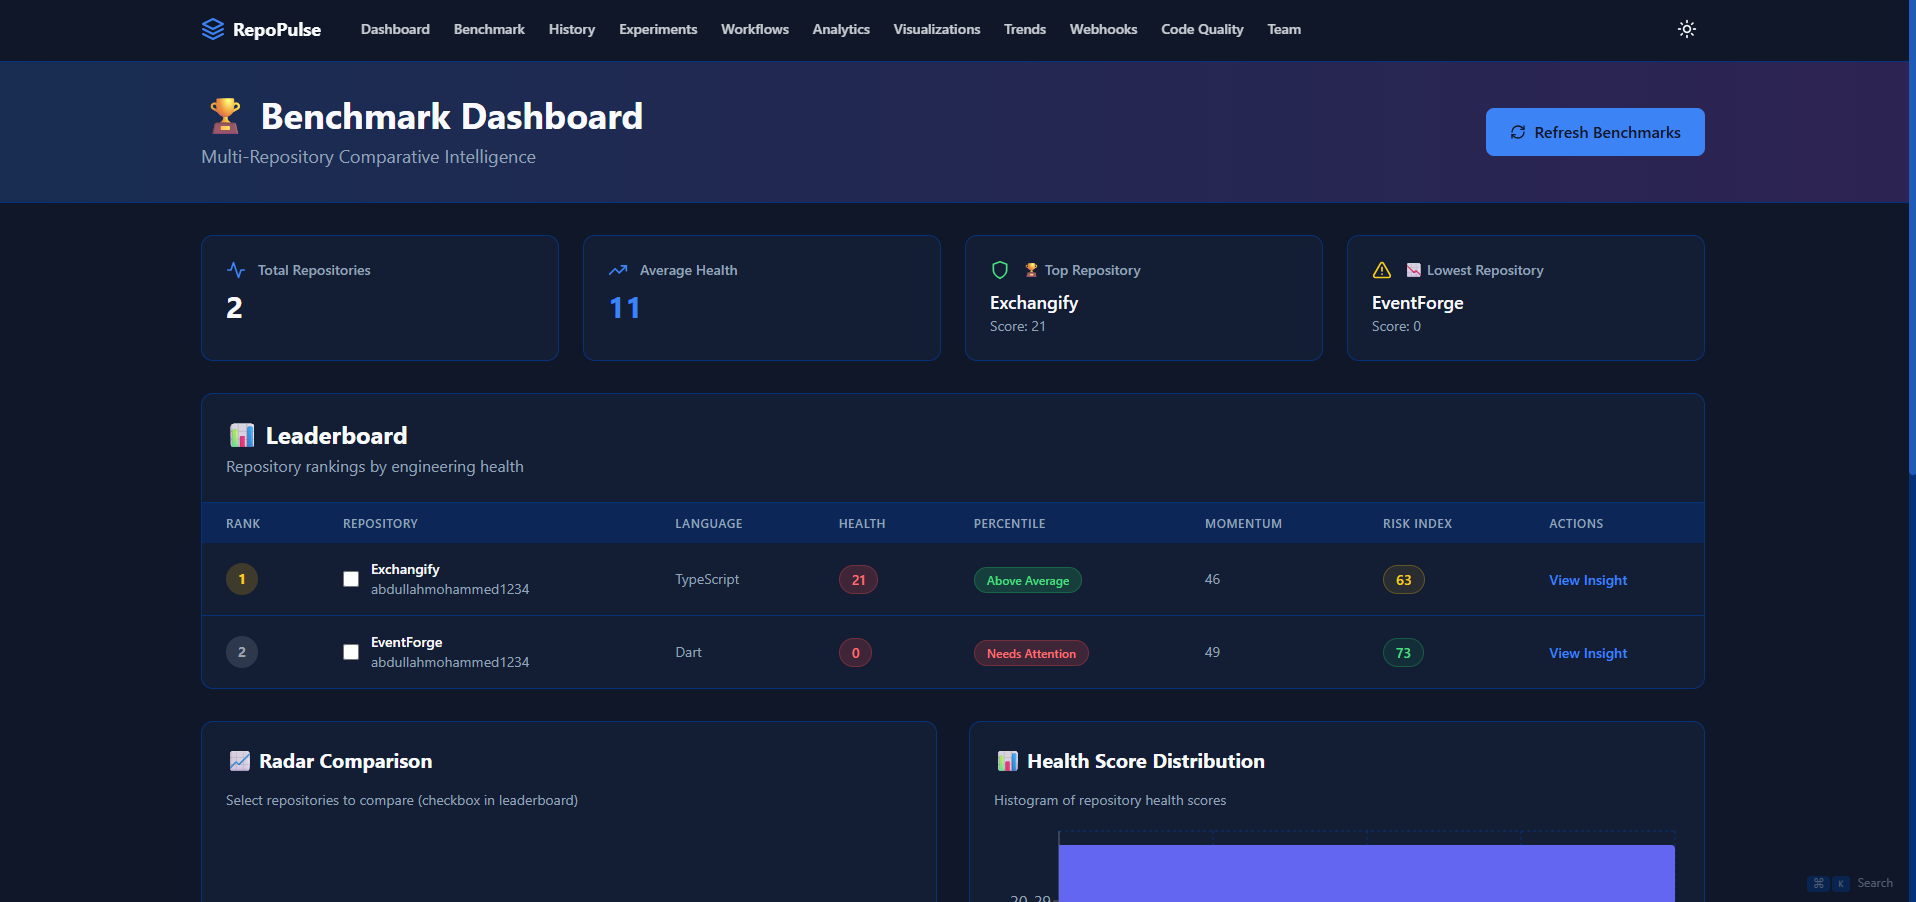1916x902 pixels.
Task: Click the trending arrow icon on Average Health
Action: [x=618, y=270]
